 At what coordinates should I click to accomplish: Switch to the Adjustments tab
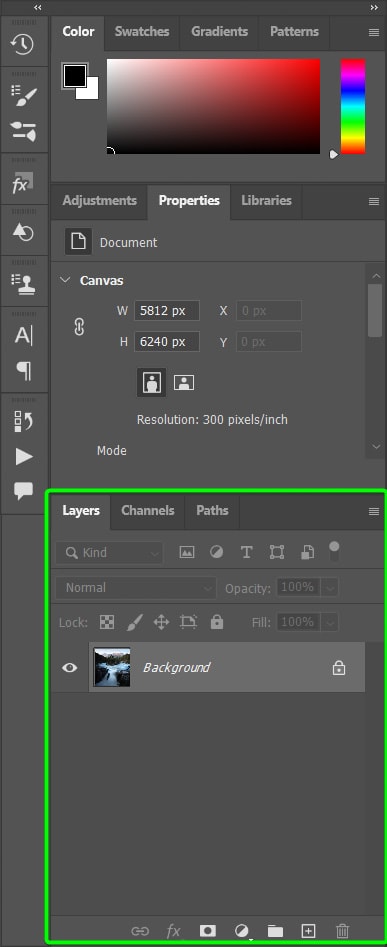[100, 201]
